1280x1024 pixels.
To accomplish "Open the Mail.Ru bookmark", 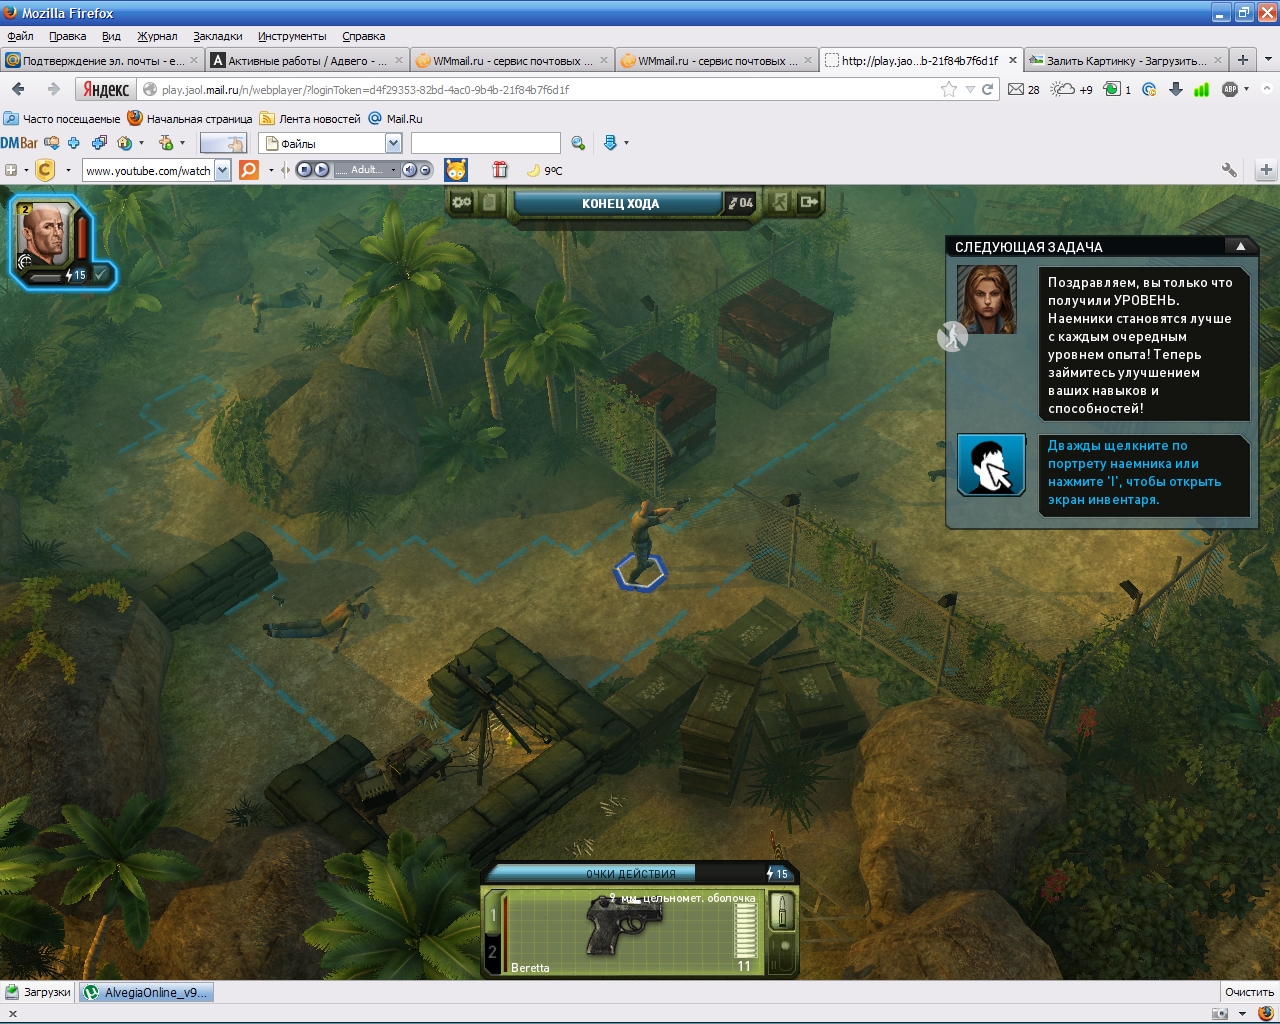I will point(396,118).
